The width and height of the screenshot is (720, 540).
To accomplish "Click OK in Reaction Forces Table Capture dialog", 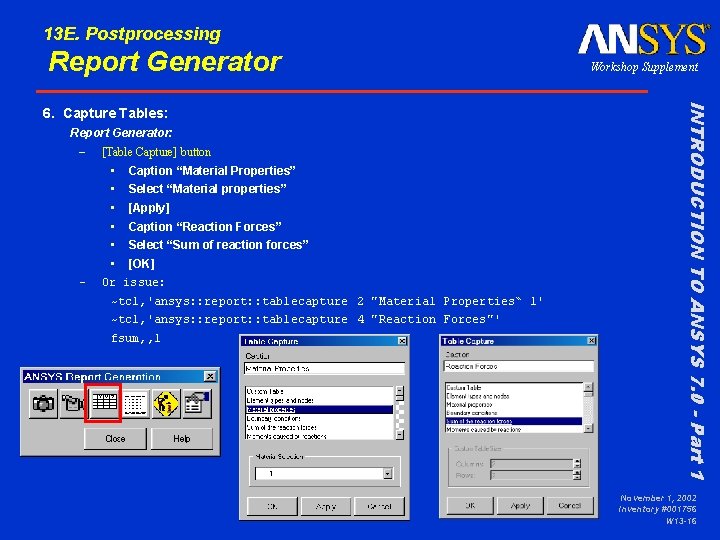I will (x=470, y=506).
